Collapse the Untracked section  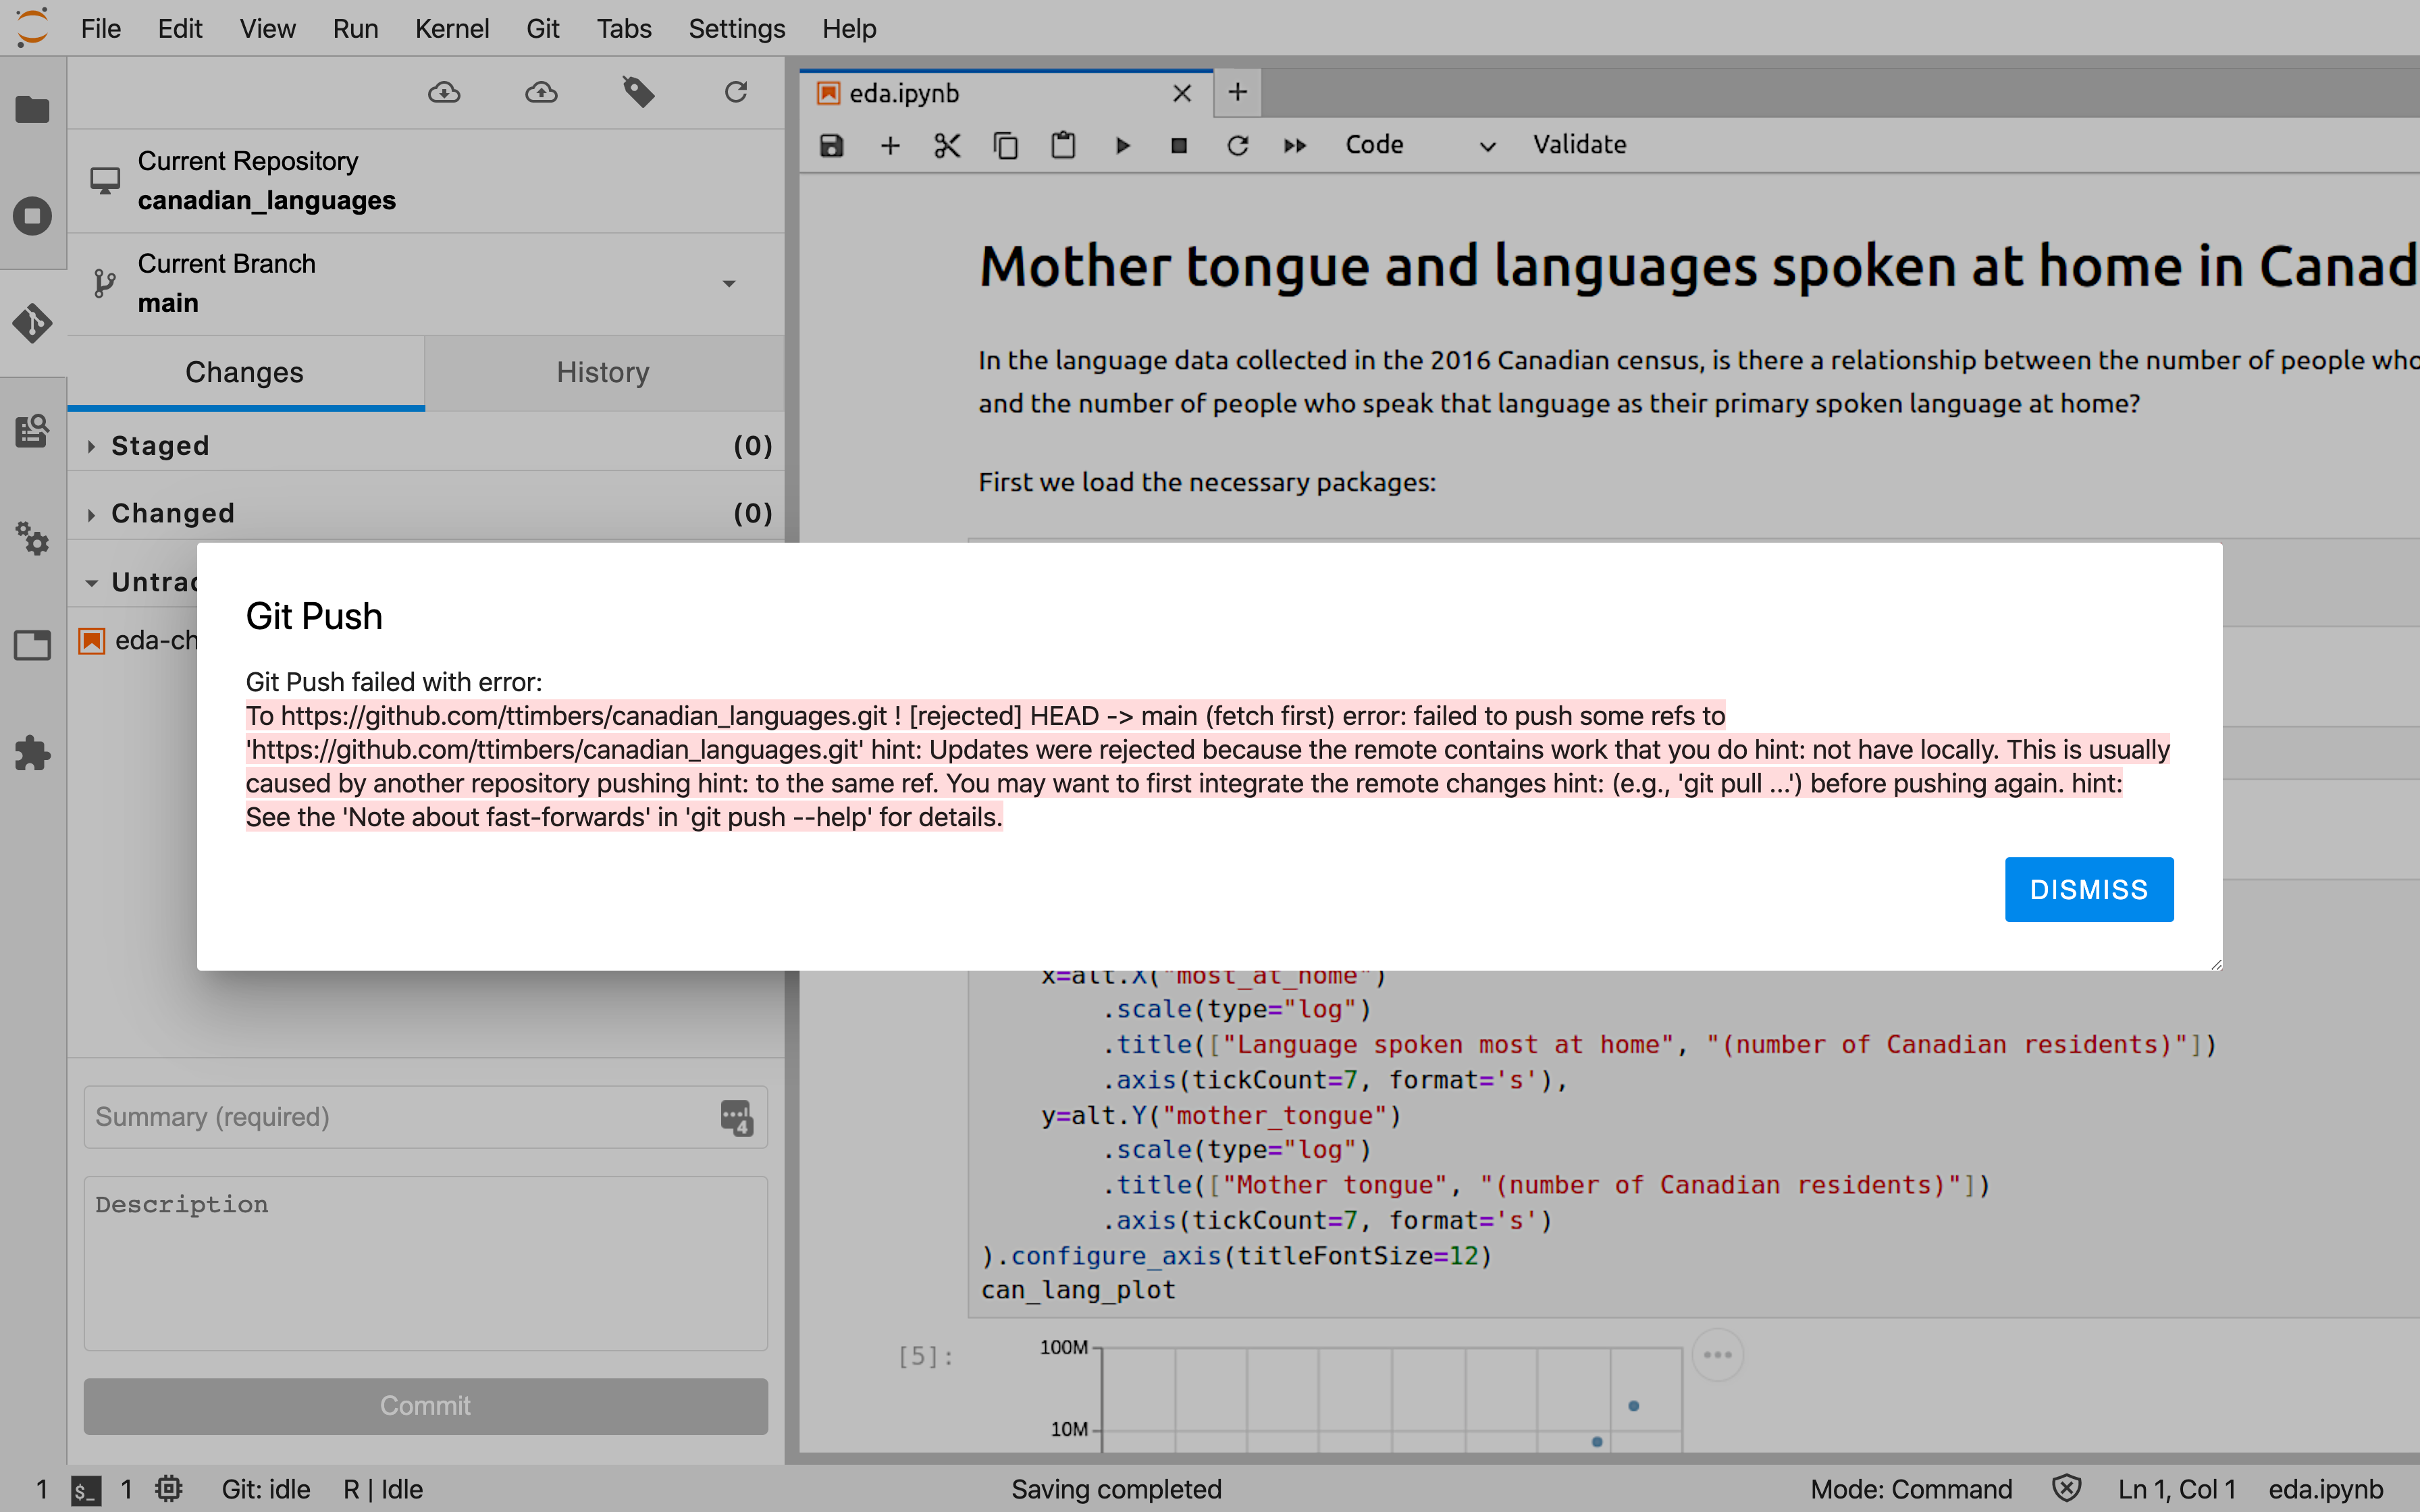[92, 582]
